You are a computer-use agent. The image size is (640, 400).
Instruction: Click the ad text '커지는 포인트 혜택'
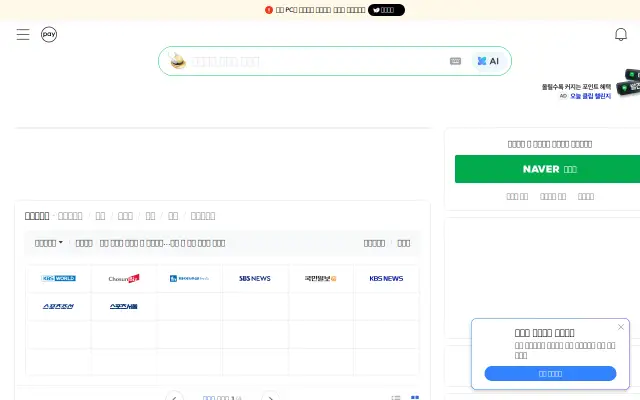click(x=588, y=87)
